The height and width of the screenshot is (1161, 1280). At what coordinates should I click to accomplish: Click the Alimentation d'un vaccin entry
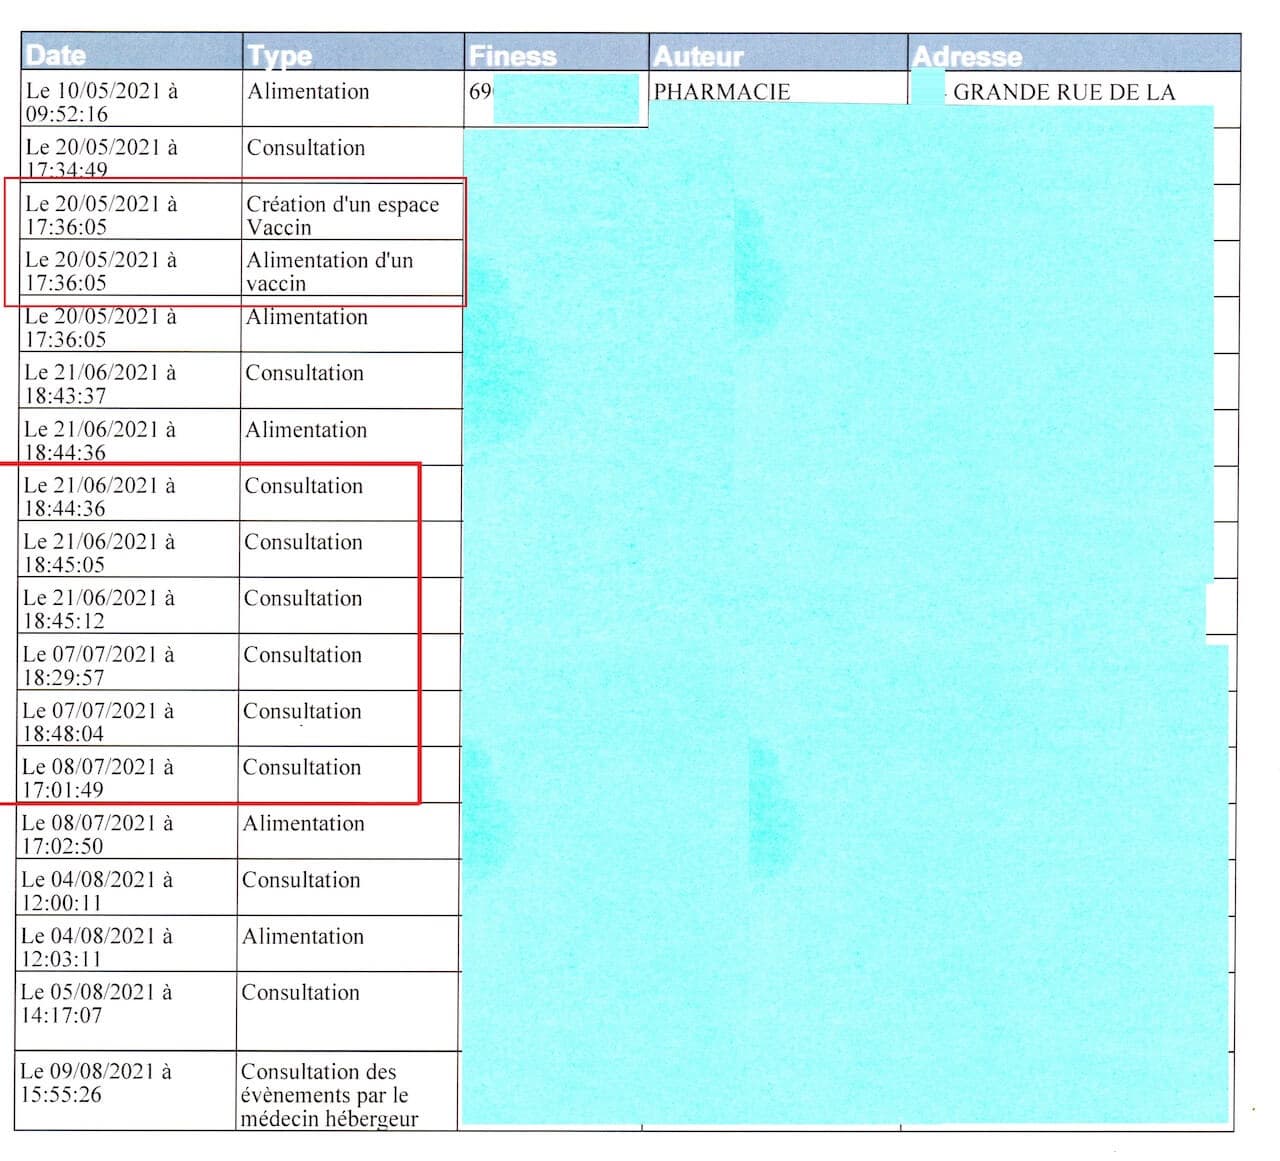tap(329, 271)
